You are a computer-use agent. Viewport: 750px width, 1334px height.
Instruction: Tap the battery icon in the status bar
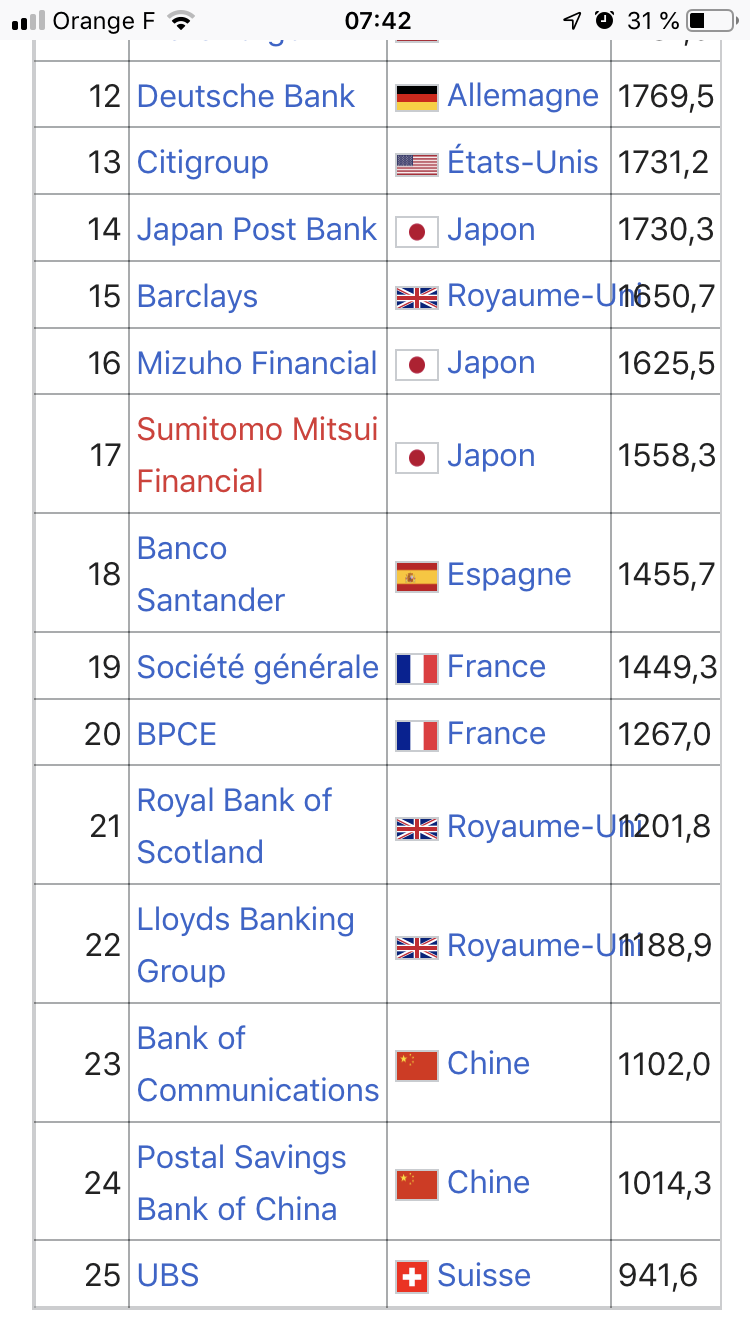(x=711, y=20)
